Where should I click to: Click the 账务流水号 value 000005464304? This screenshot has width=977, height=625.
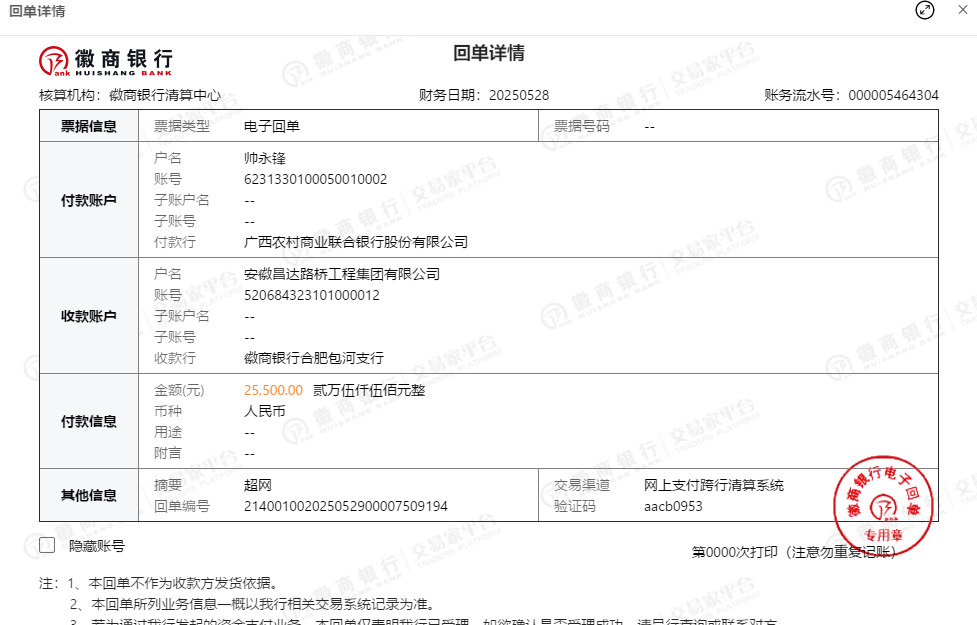point(893,95)
